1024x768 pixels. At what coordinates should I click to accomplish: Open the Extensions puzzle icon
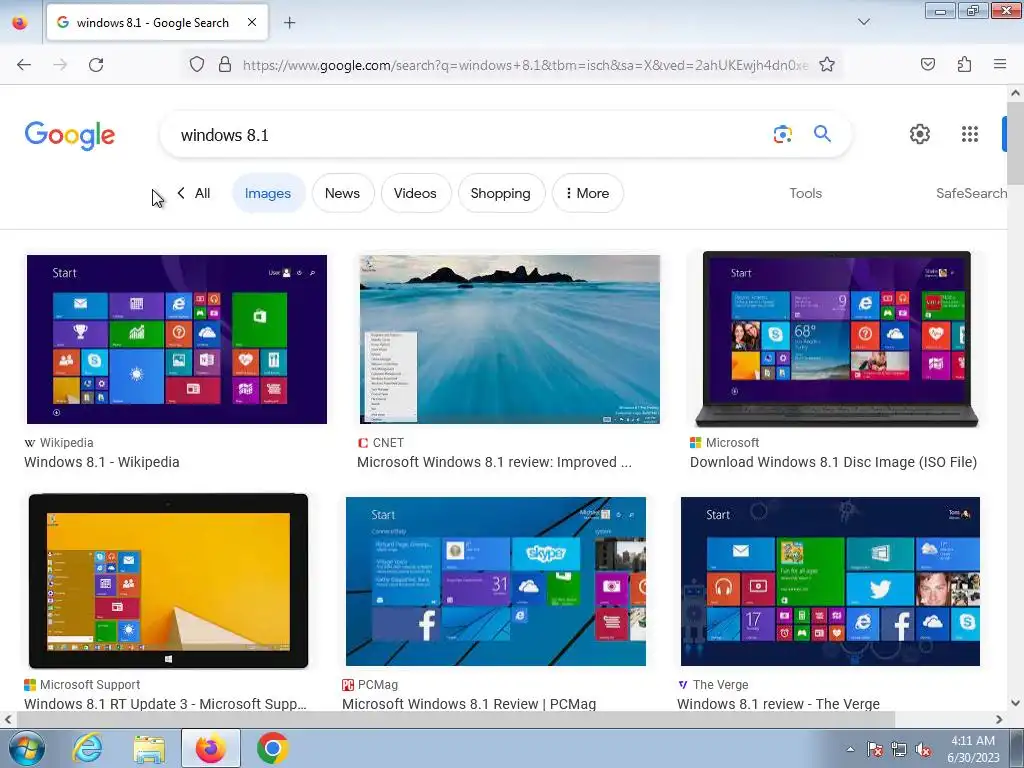964,64
